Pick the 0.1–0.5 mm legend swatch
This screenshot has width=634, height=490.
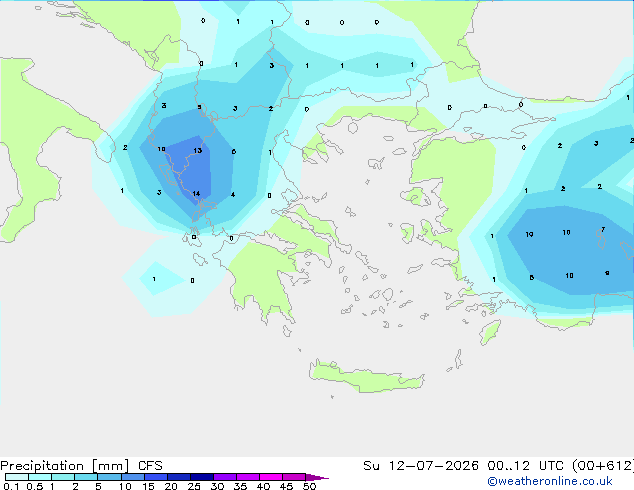pos(17,477)
